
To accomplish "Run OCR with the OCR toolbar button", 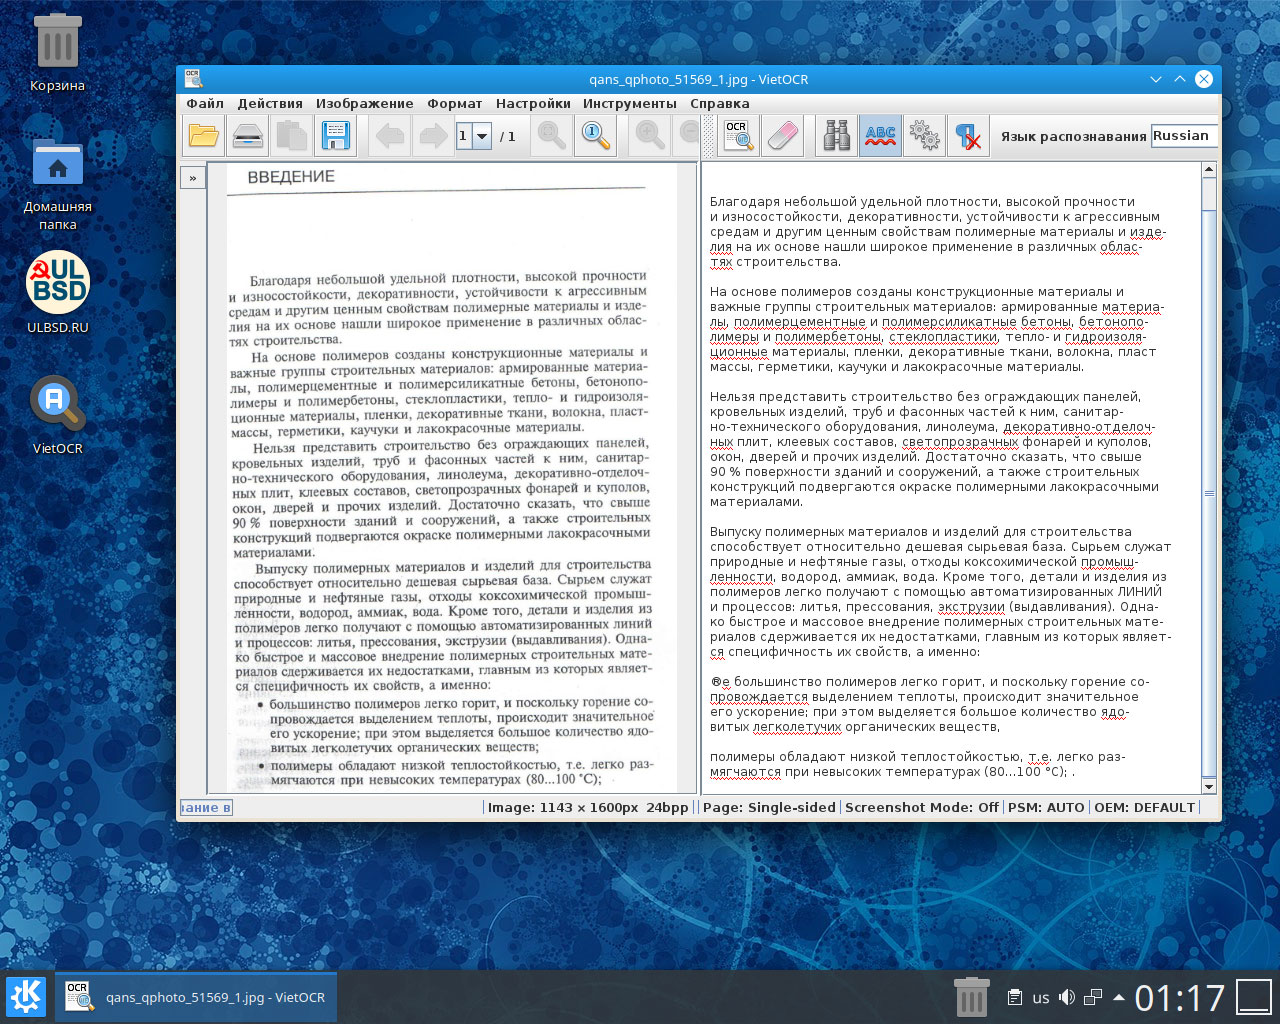I will 738,136.
